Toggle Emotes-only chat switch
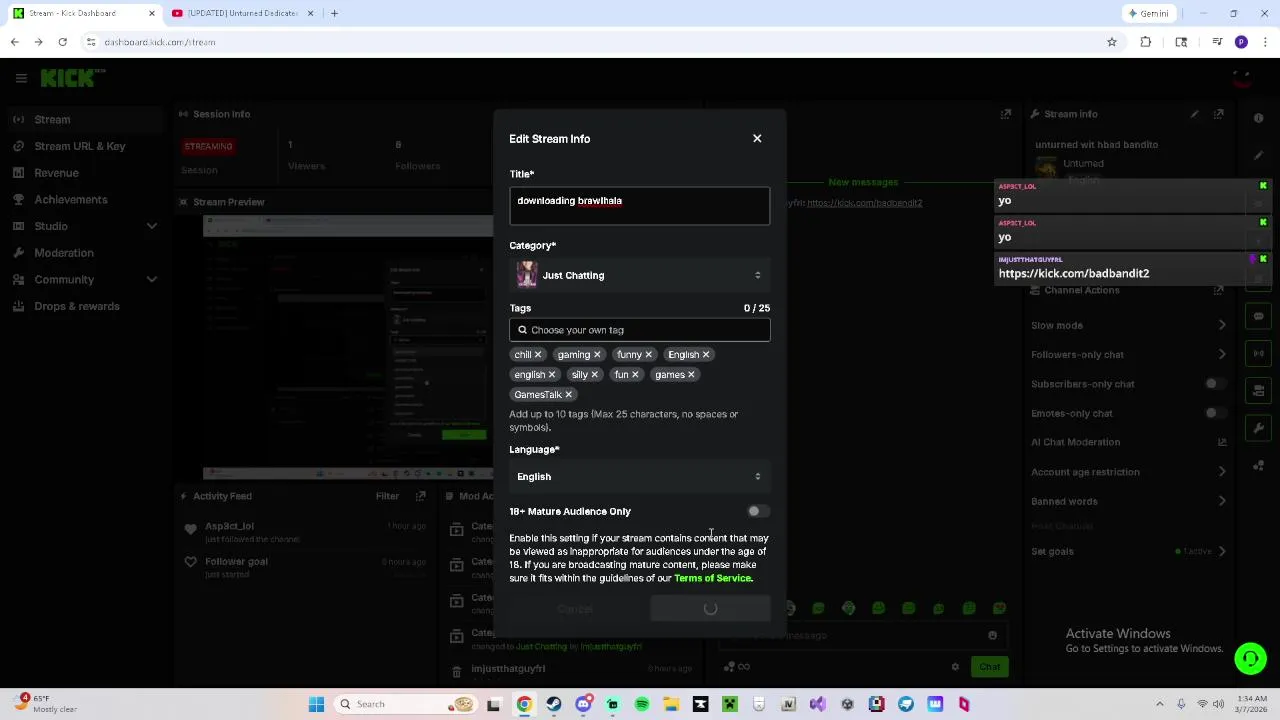This screenshot has height=720, width=1280. point(1215,413)
